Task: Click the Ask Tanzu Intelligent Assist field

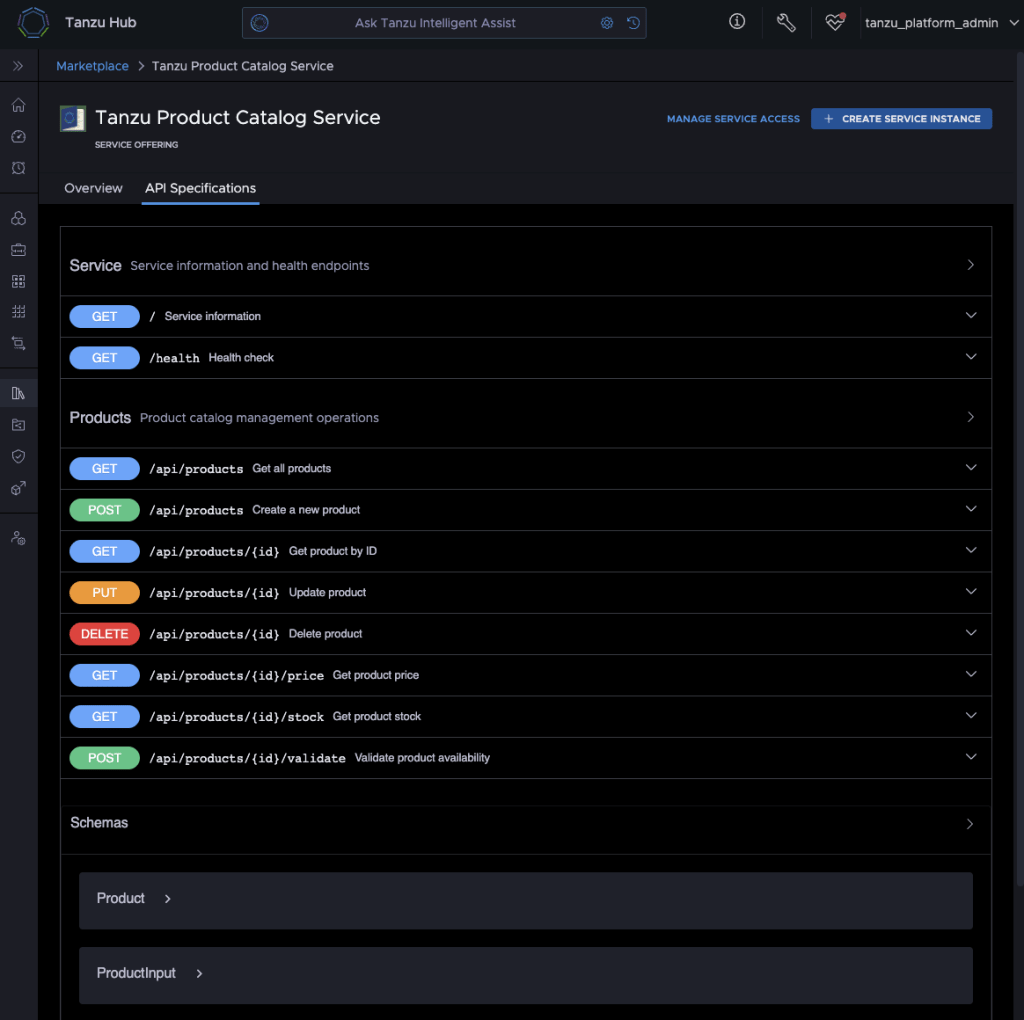Action: point(436,23)
